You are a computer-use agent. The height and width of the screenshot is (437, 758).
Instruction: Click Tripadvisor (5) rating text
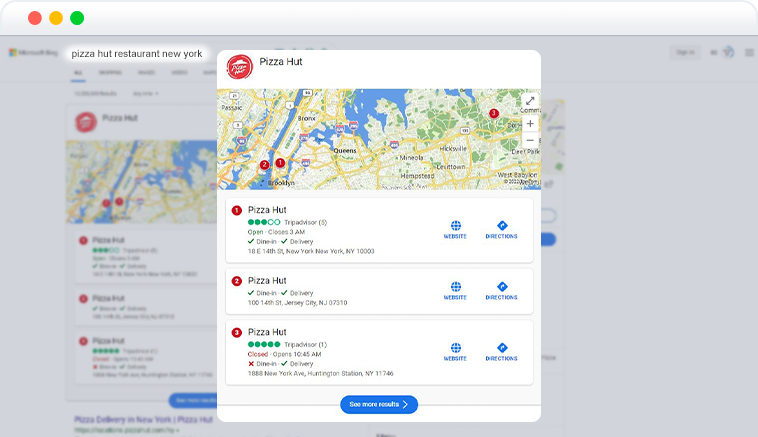[x=306, y=222]
